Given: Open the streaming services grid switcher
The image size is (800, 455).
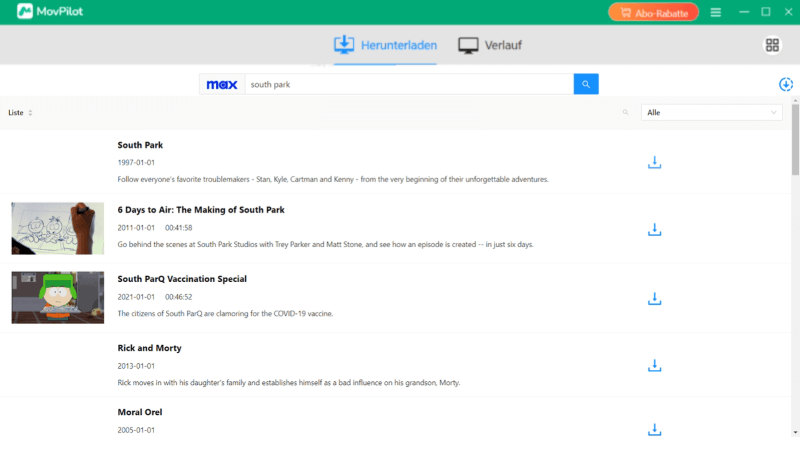Looking at the screenshot, I should (x=772, y=45).
